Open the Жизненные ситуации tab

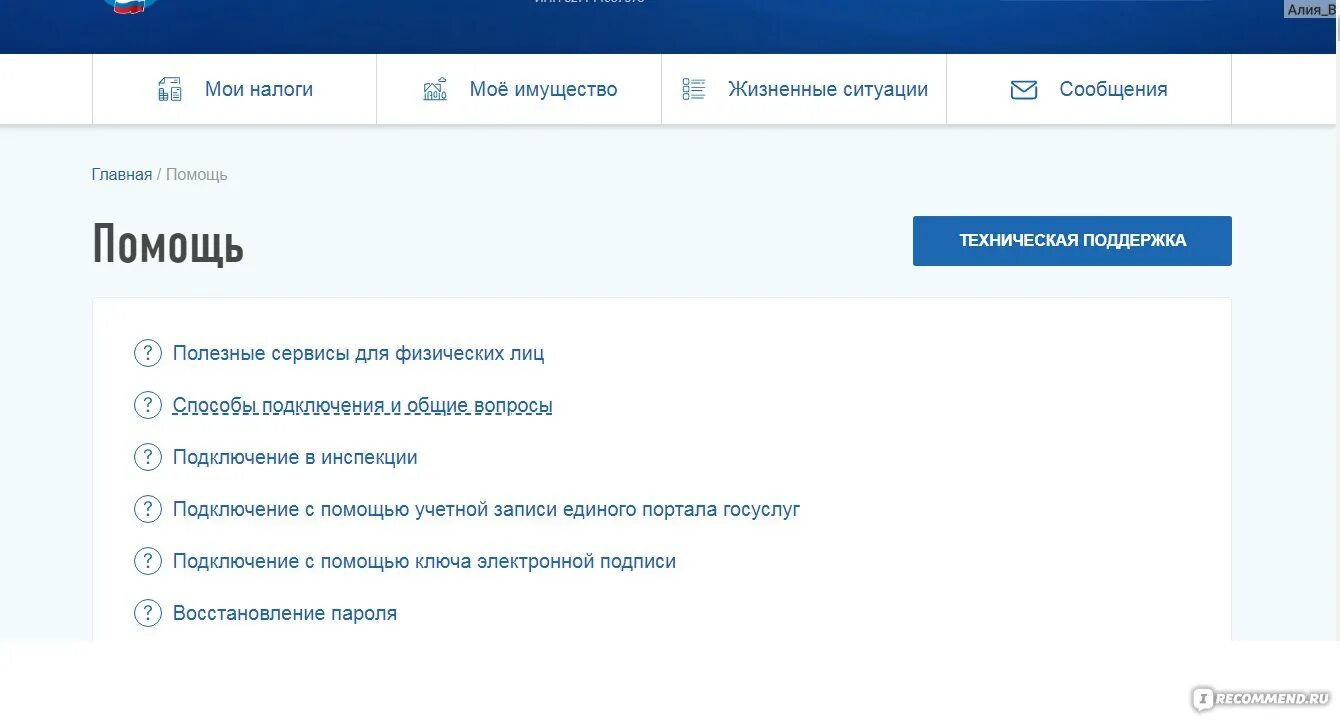click(x=804, y=89)
